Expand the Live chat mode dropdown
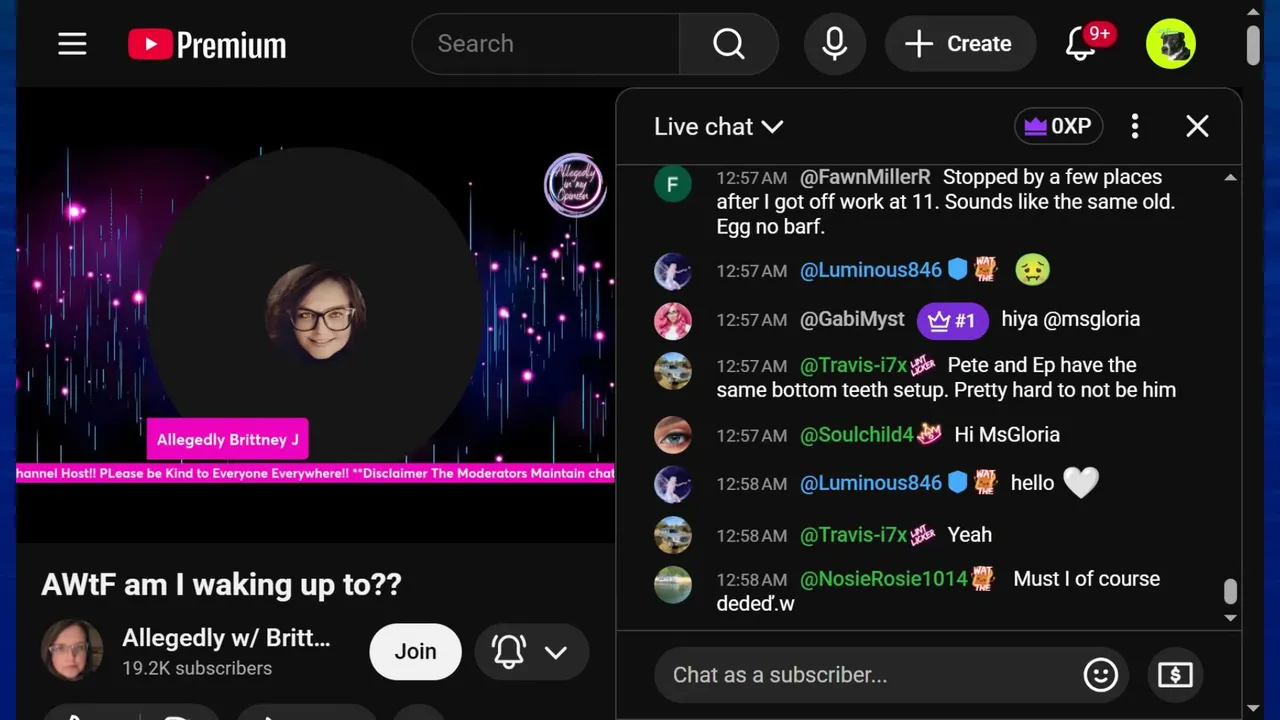Viewport: 1280px width, 720px height. point(718,127)
